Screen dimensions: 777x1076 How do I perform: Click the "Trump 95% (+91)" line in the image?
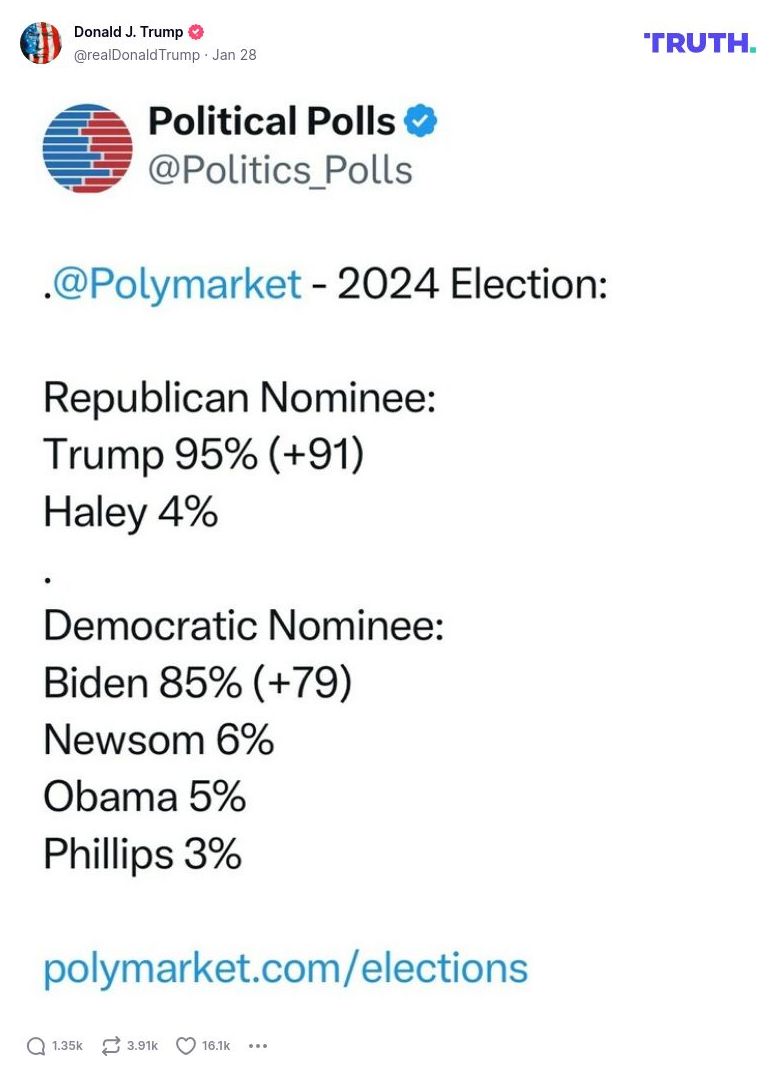[x=203, y=456]
